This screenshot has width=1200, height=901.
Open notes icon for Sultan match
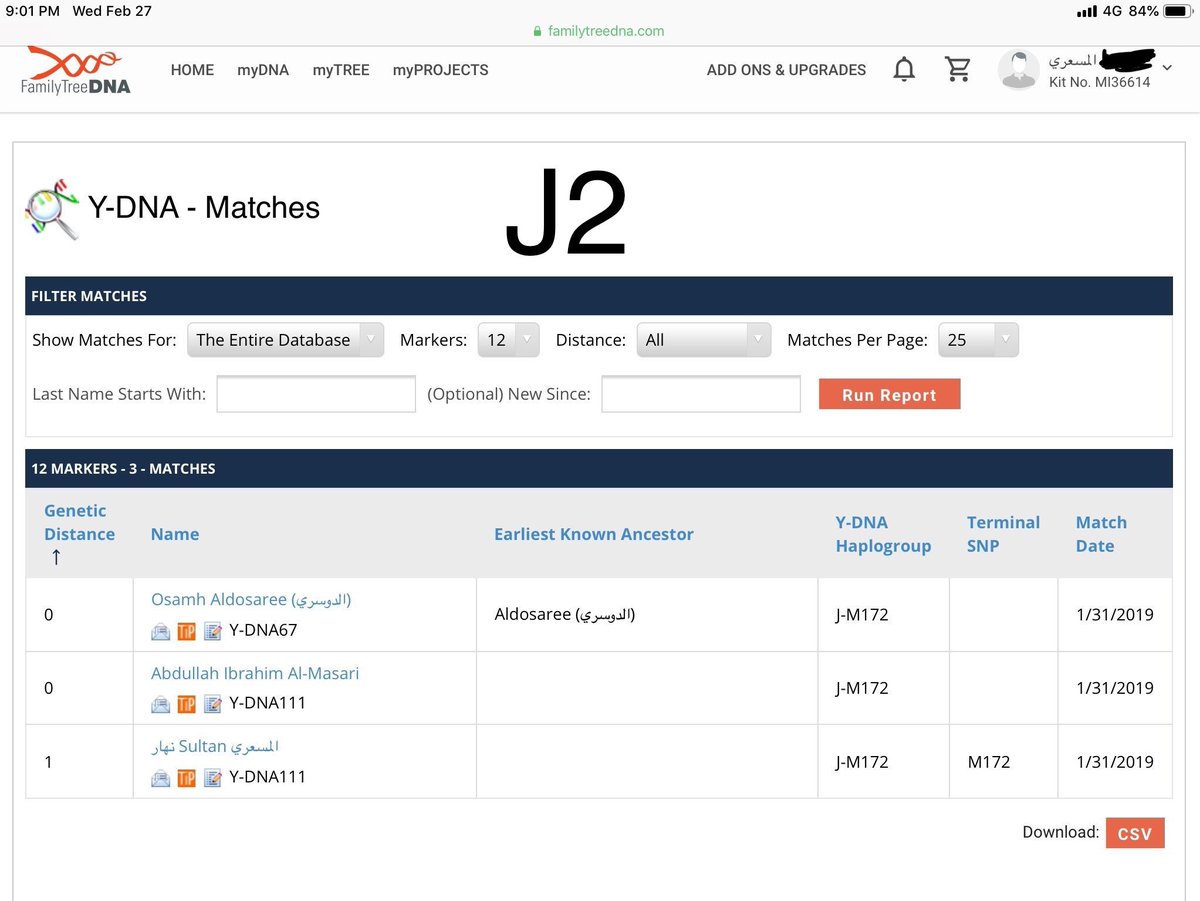pos(212,777)
